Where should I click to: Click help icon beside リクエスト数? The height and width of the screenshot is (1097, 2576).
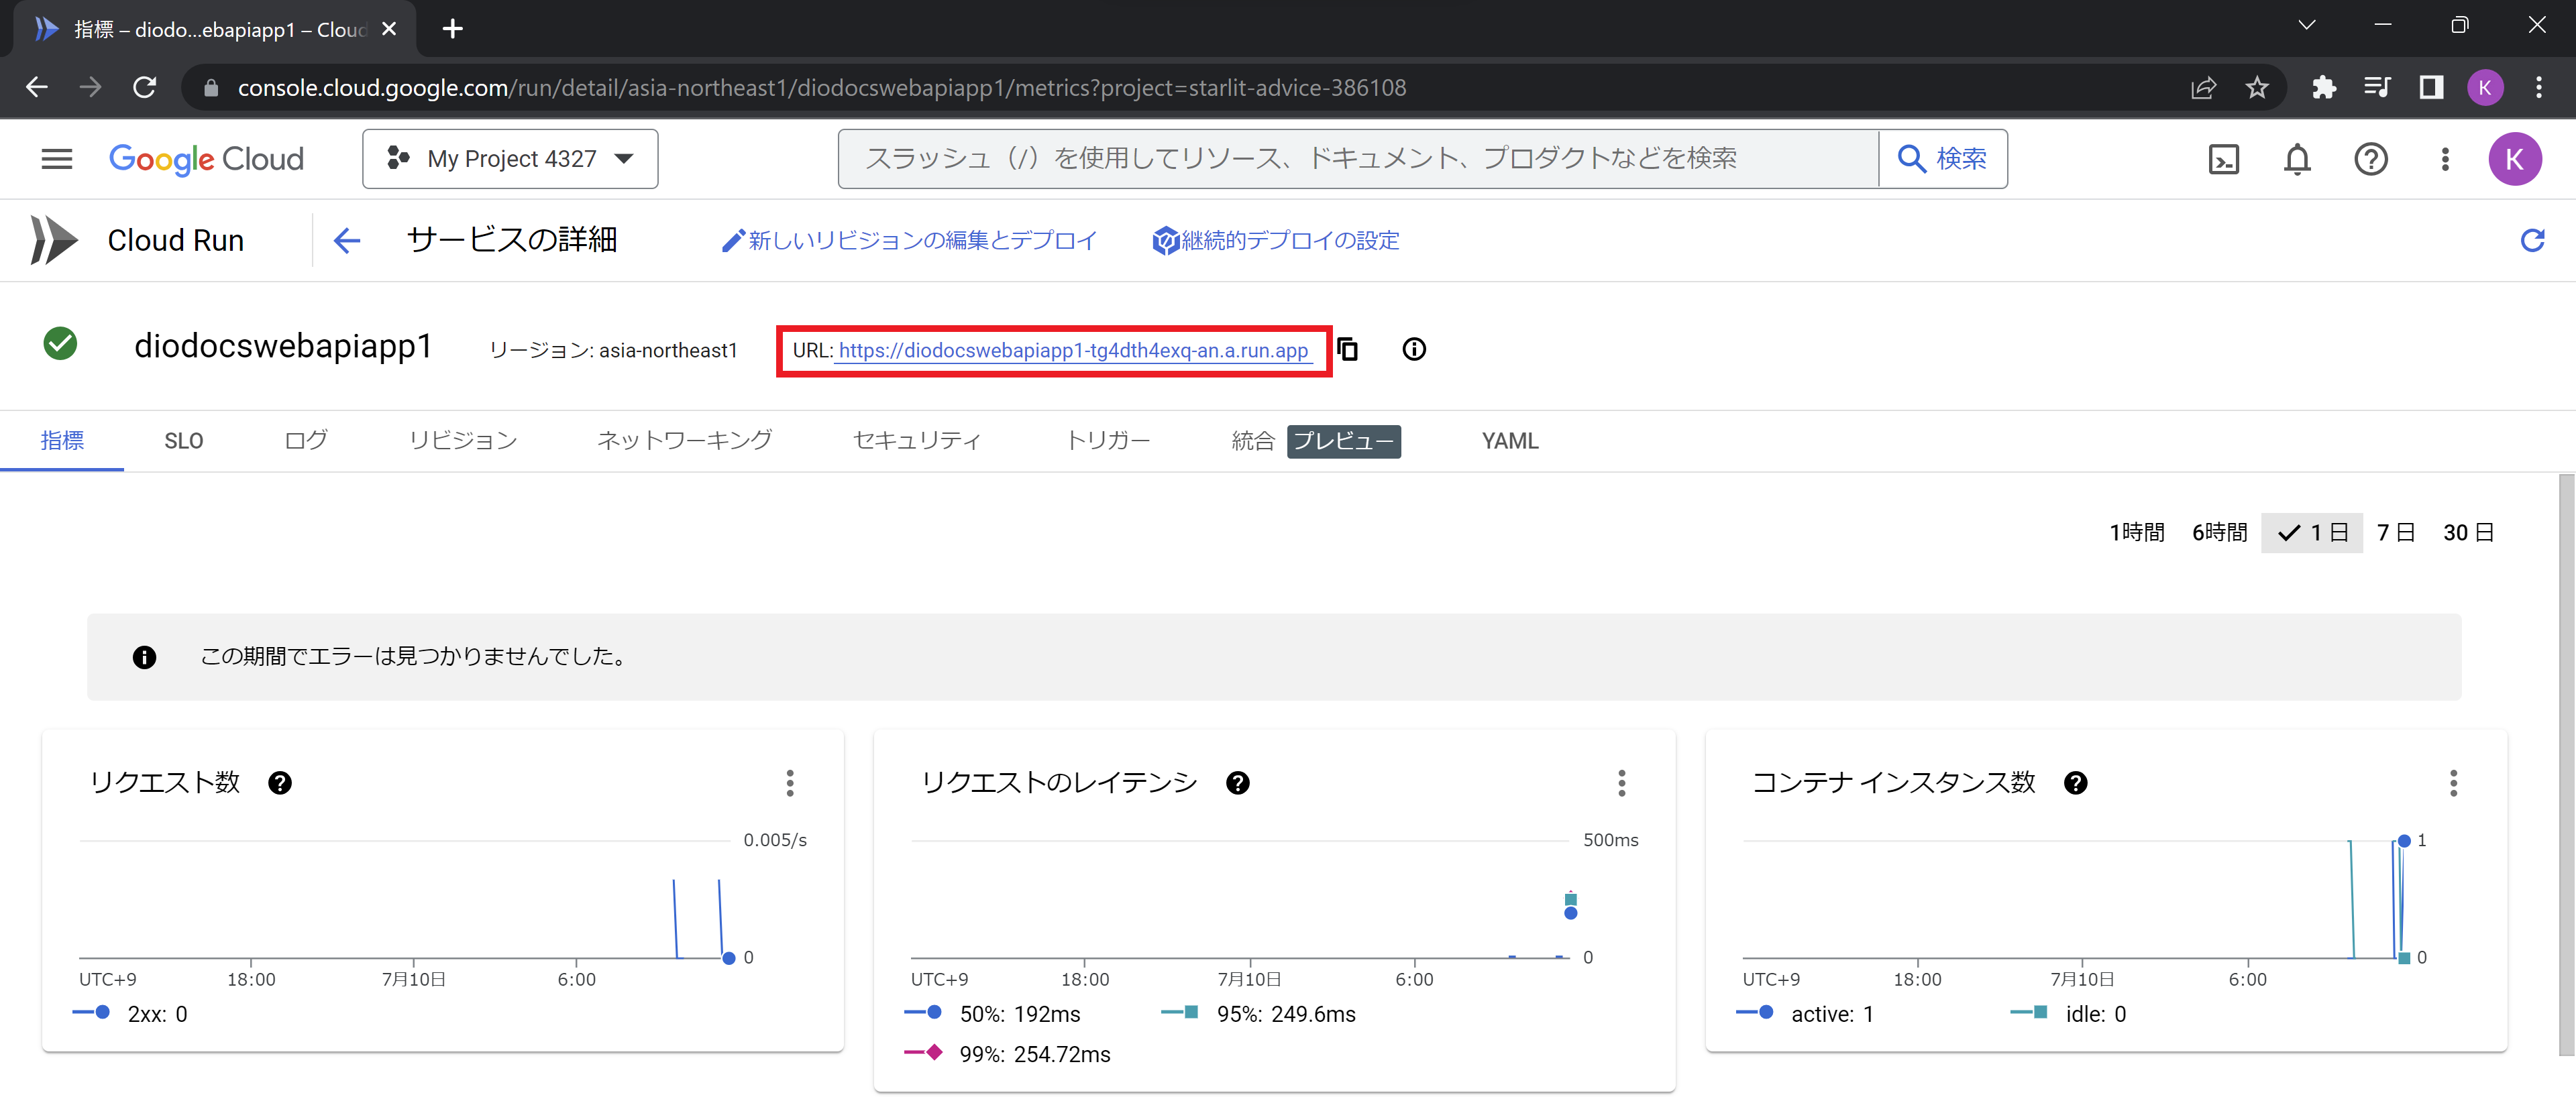(280, 783)
